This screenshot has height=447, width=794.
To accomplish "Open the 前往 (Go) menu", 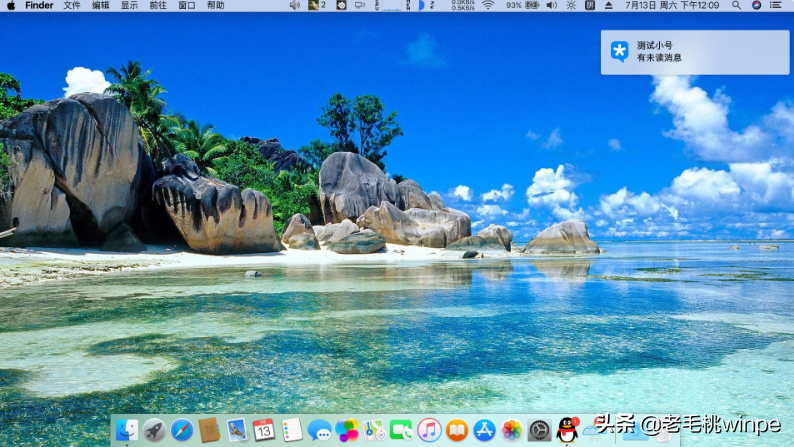I will click(x=158, y=6).
